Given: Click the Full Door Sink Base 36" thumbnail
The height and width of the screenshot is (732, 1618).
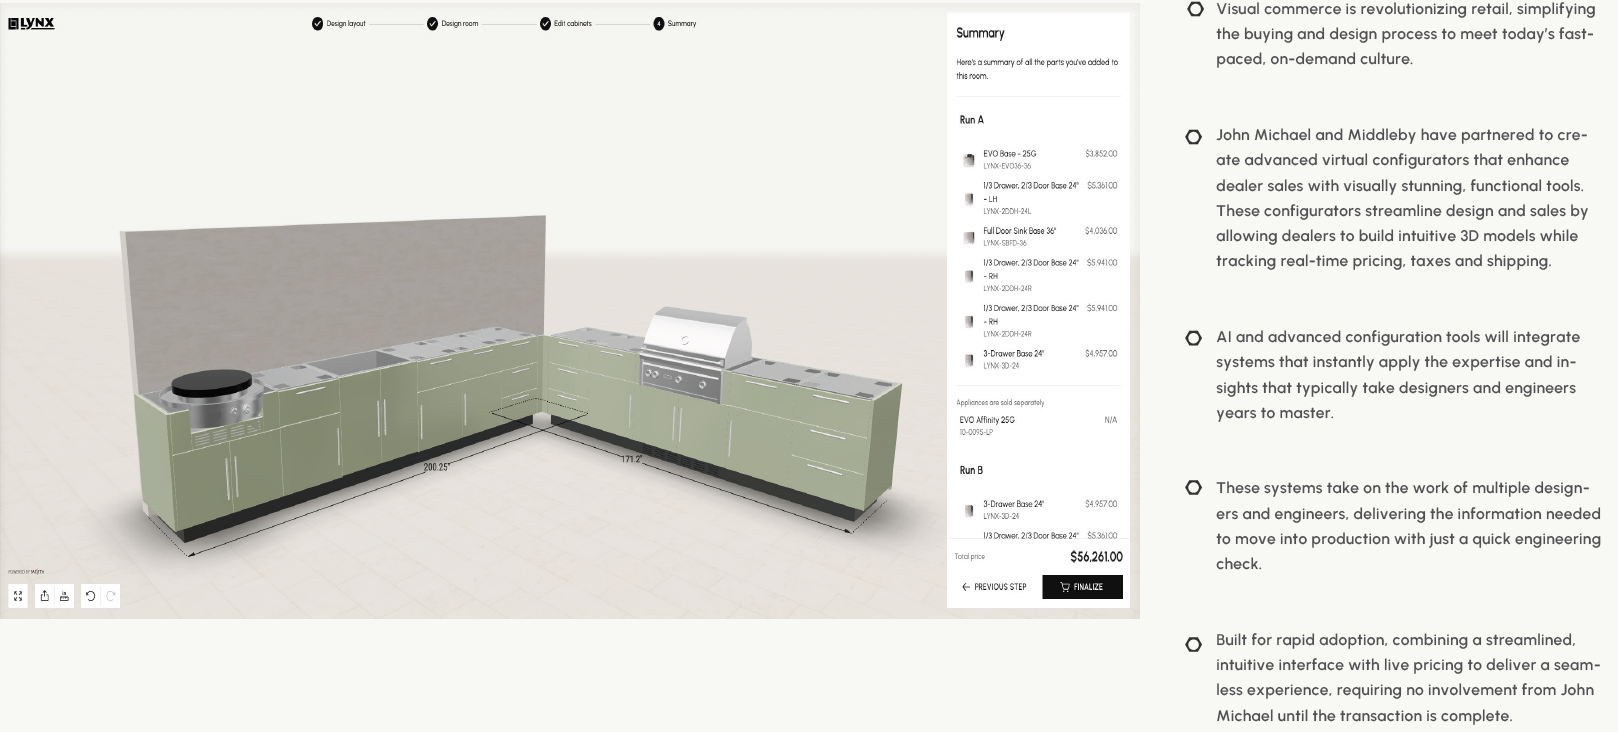Looking at the screenshot, I should point(969,237).
